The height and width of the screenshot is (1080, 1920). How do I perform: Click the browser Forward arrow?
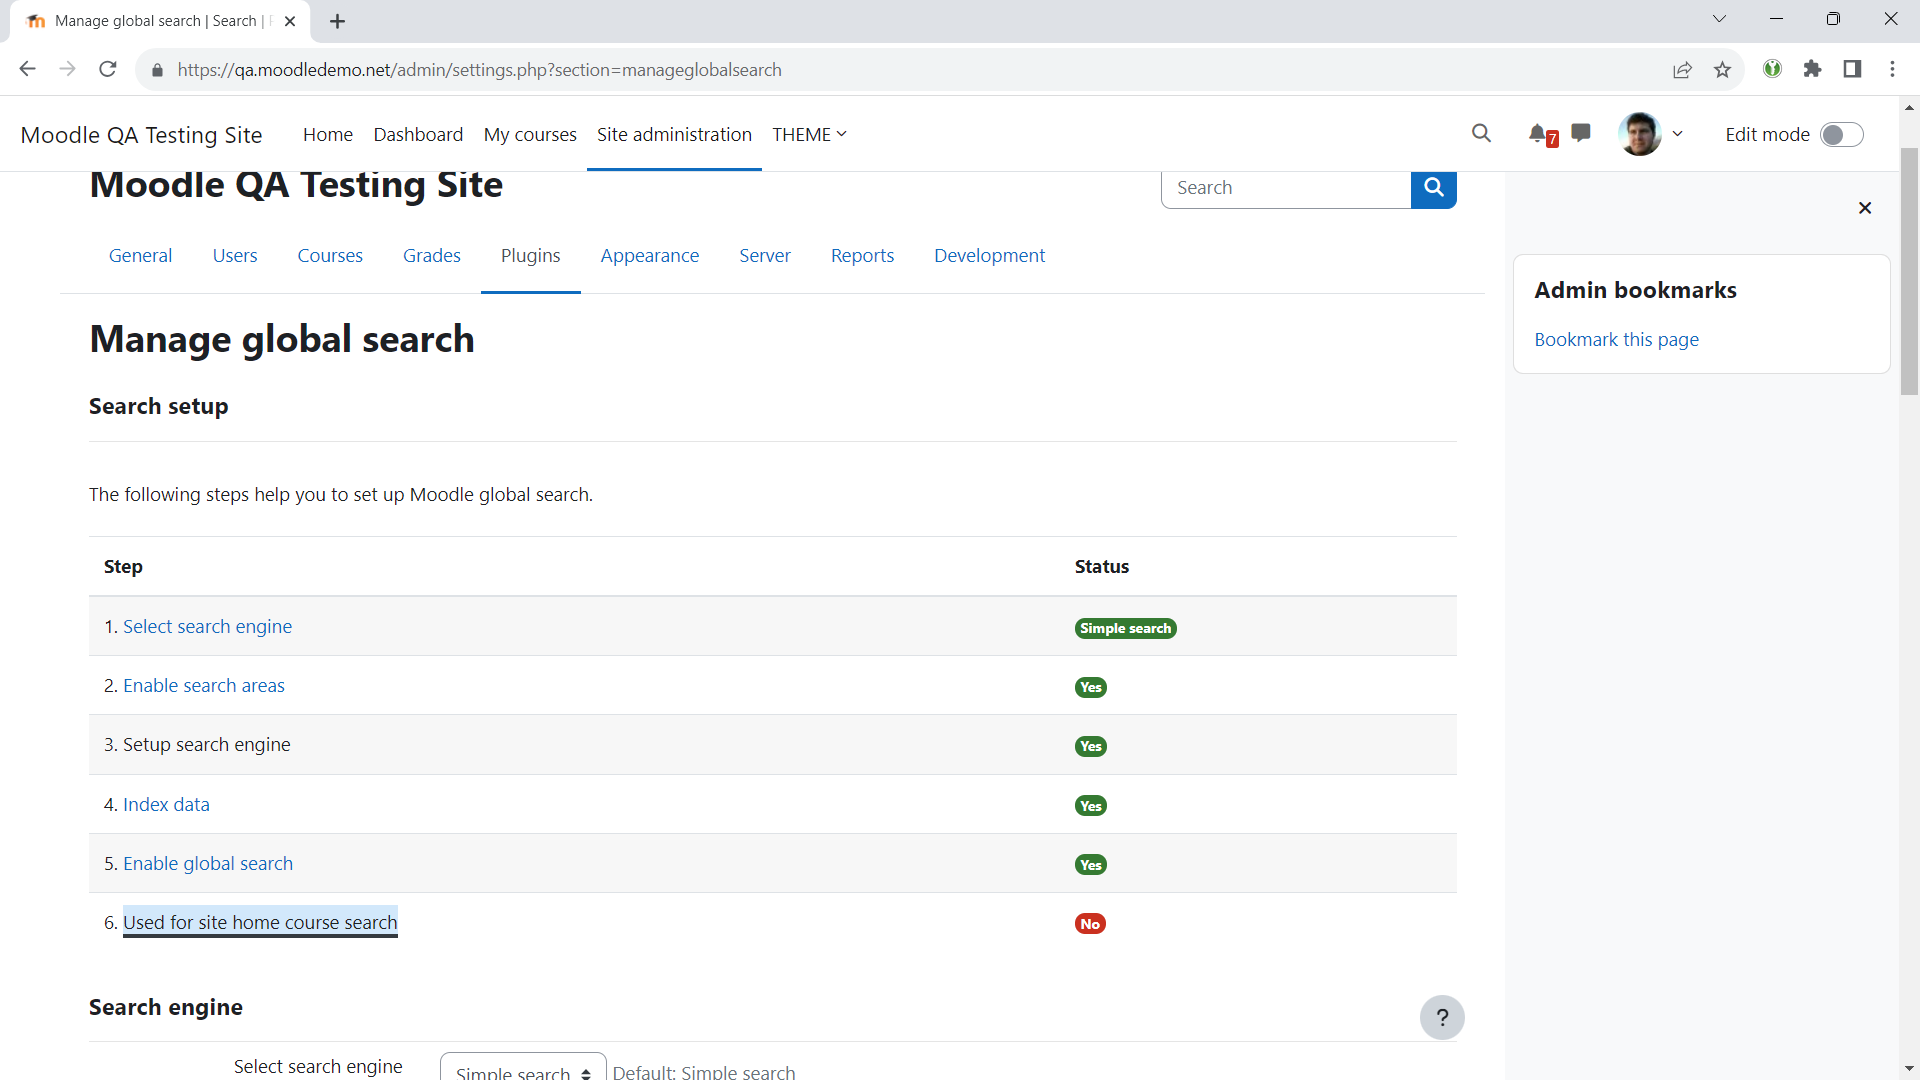point(68,69)
